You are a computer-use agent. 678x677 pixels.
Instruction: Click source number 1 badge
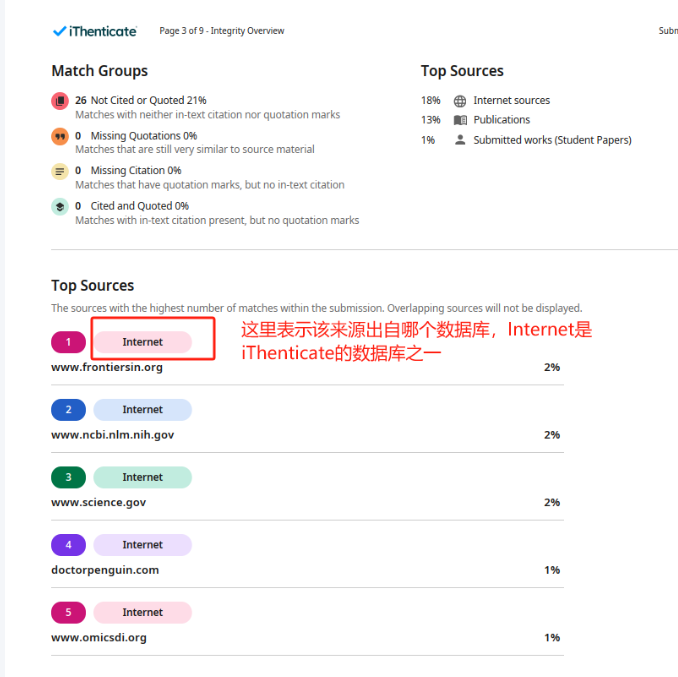pyautogui.click(x=68, y=342)
